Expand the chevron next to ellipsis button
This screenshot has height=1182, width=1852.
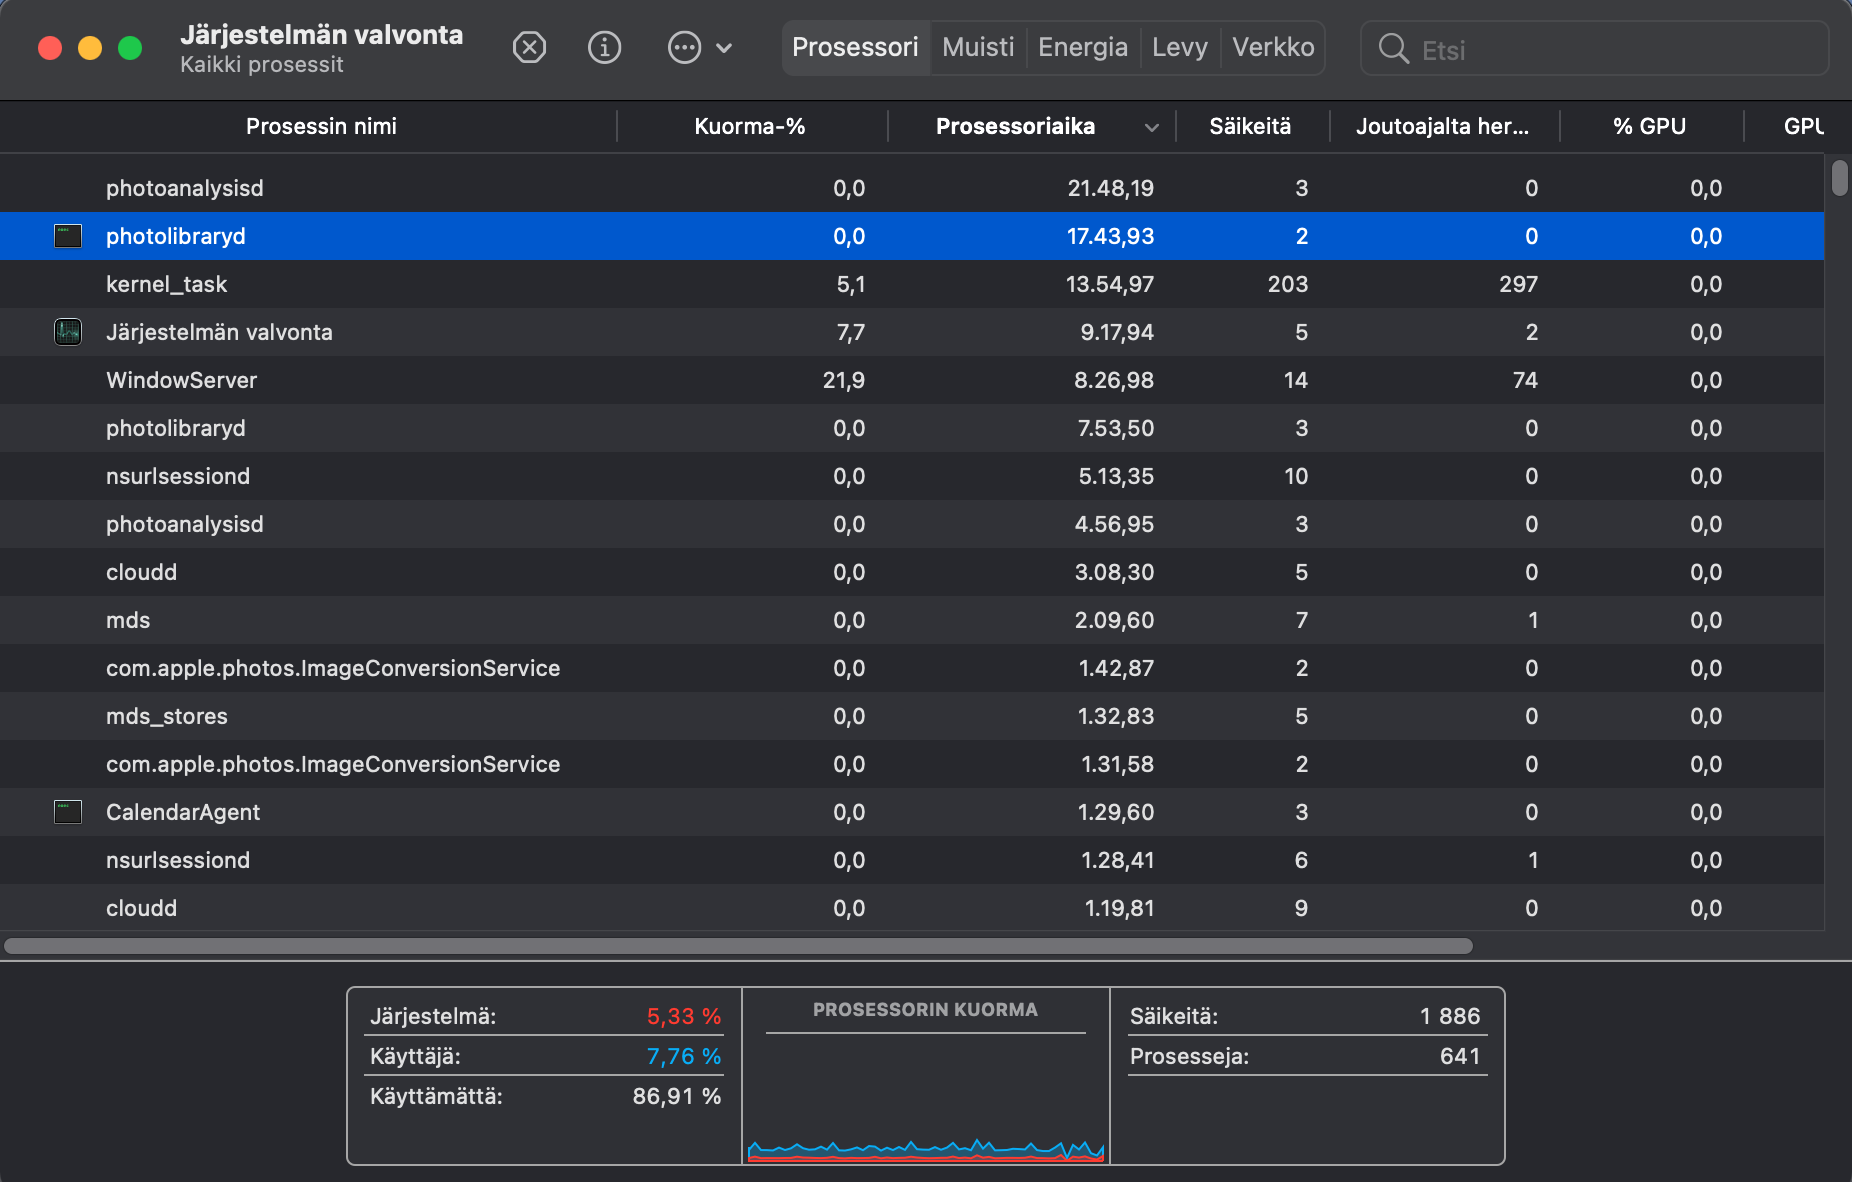pyautogui.click(x=725, y=48)
